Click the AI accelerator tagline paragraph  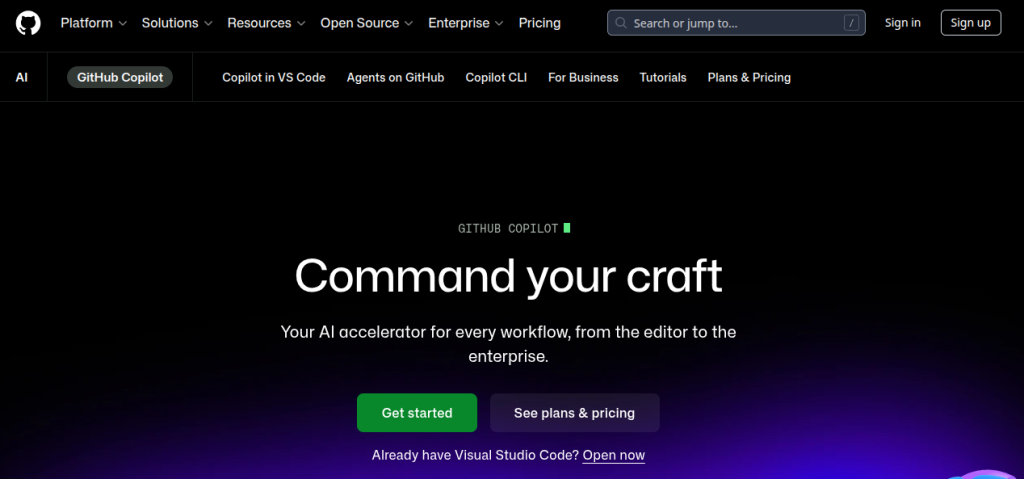pos(509,344)
